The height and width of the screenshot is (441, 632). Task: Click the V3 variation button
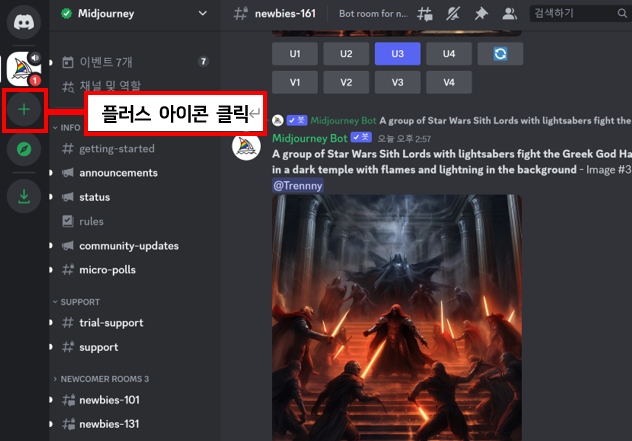(x=397, y=82)
